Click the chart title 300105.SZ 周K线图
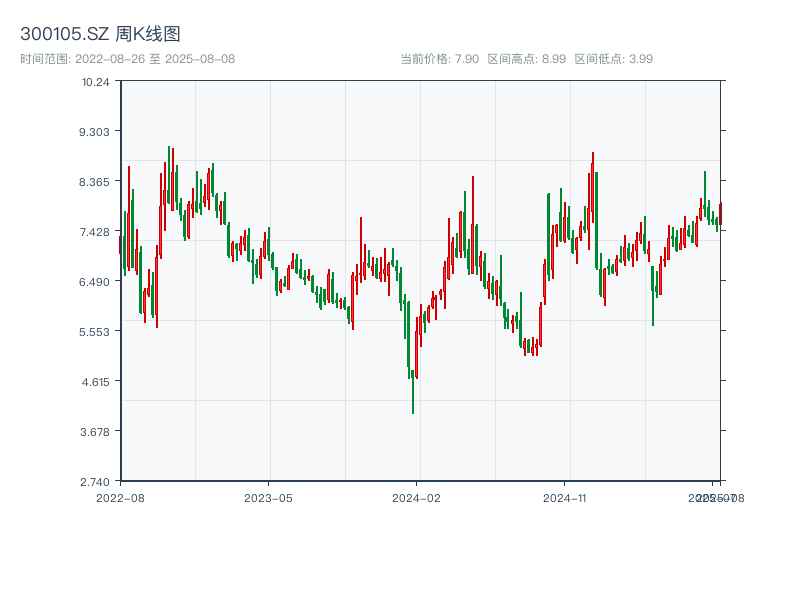 click(100, 34)
